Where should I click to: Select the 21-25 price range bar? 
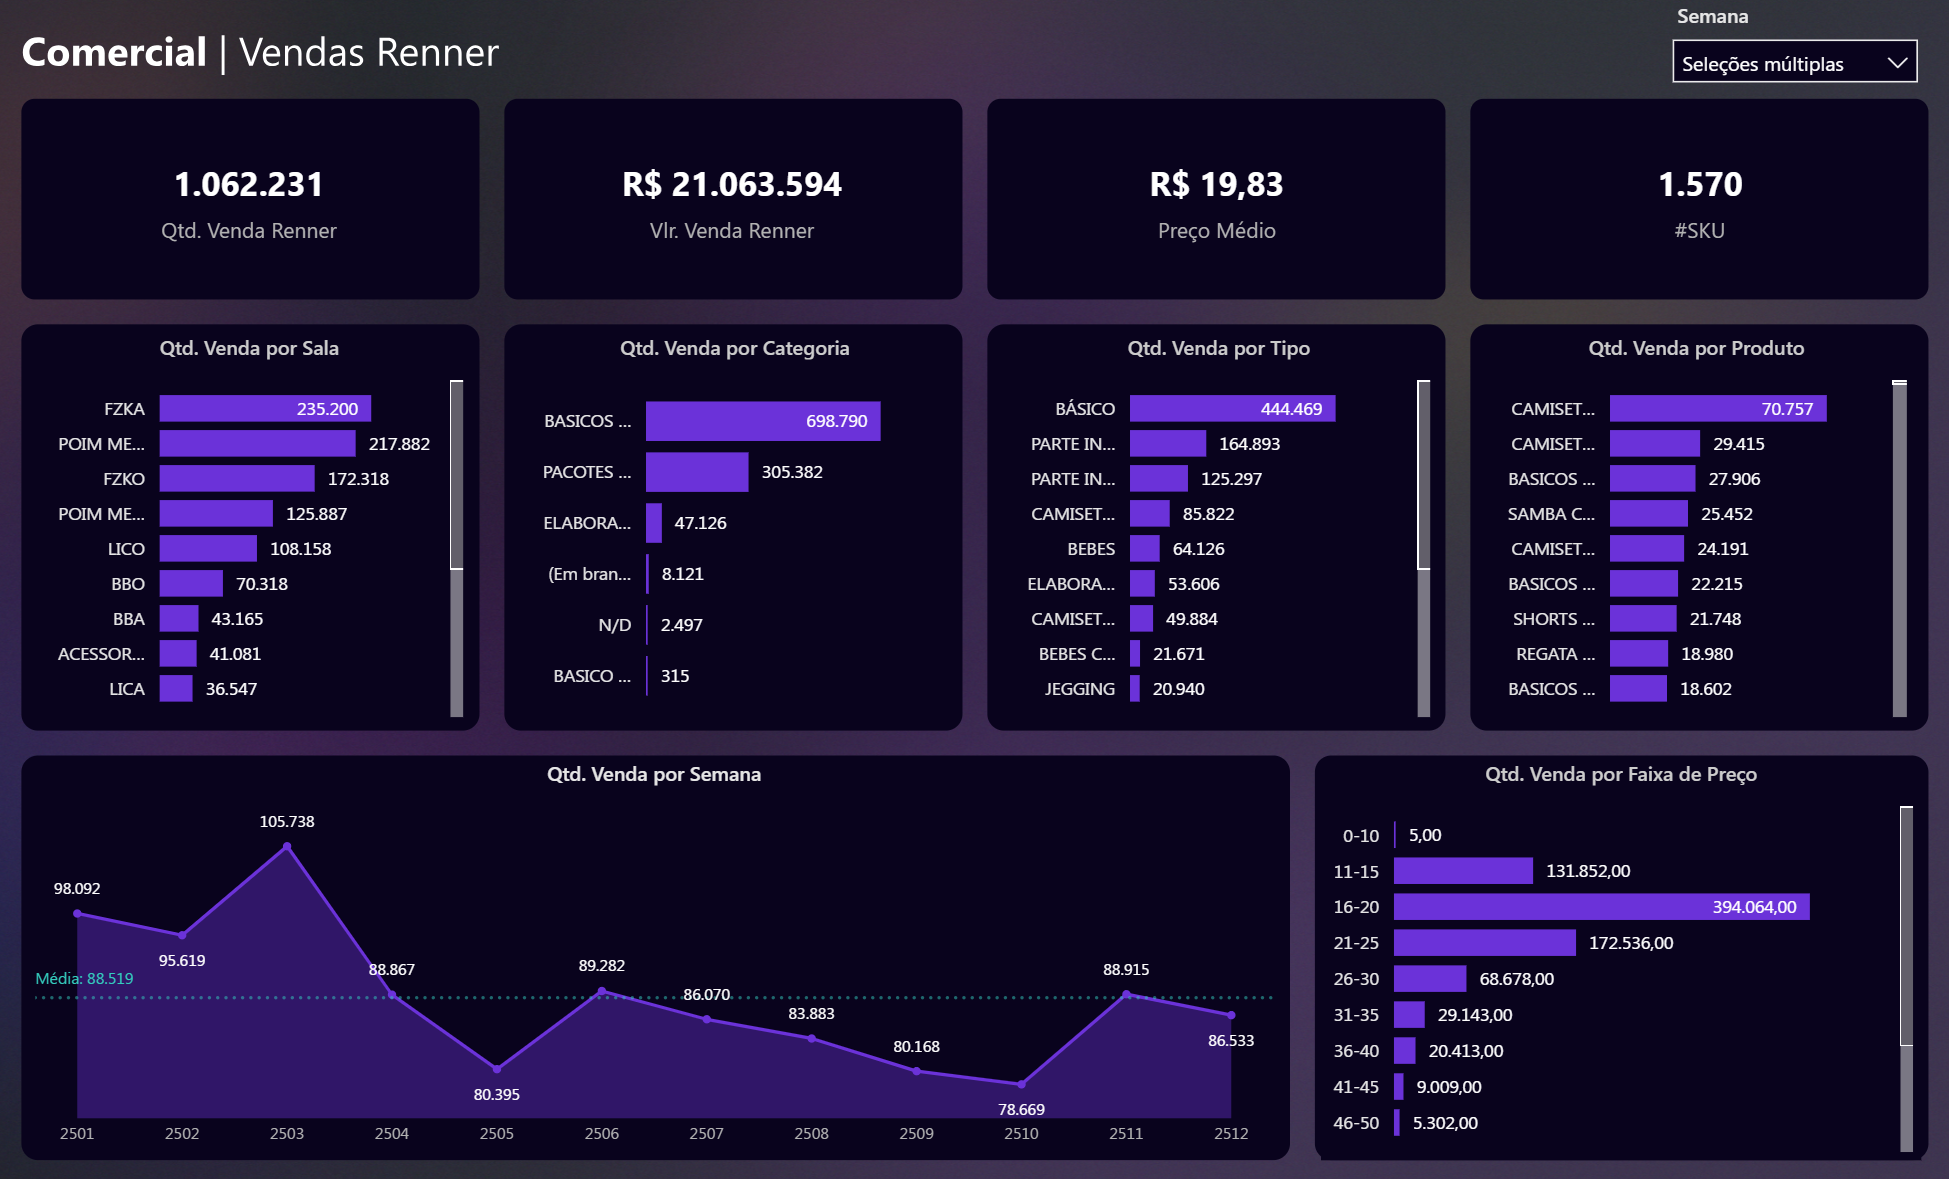point(1484,943)
